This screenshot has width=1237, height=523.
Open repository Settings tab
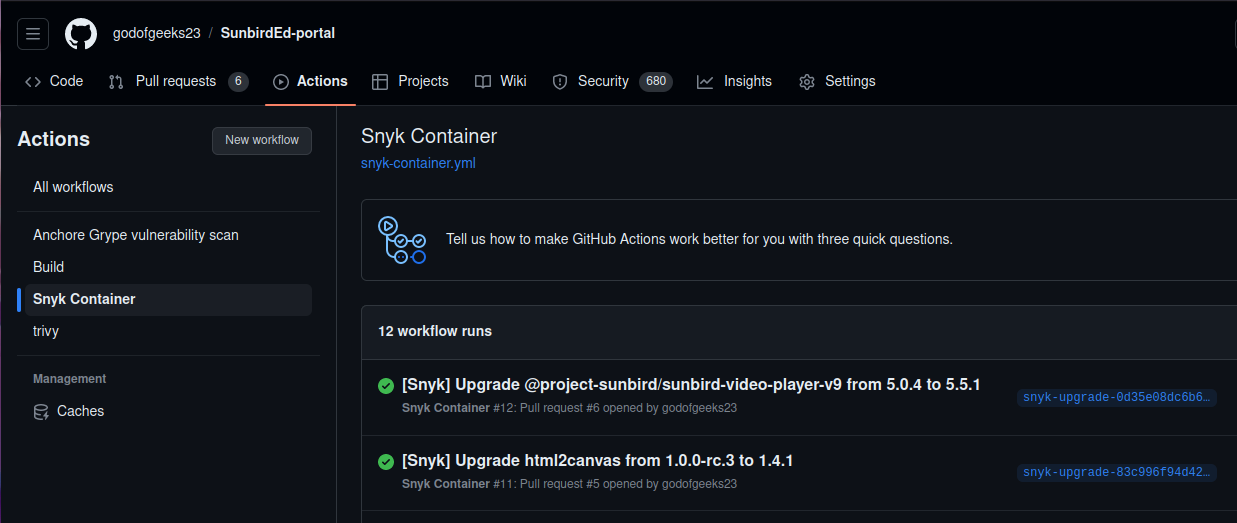(x=837, y=81)
